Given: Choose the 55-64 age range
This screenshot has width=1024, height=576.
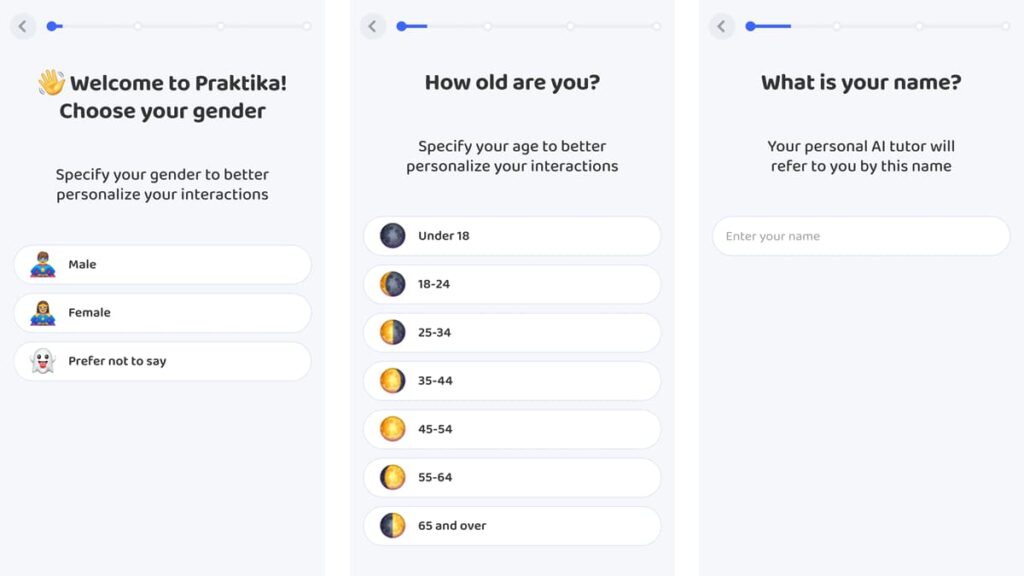Looking at the screenshot, I should (x=512, y=477).
